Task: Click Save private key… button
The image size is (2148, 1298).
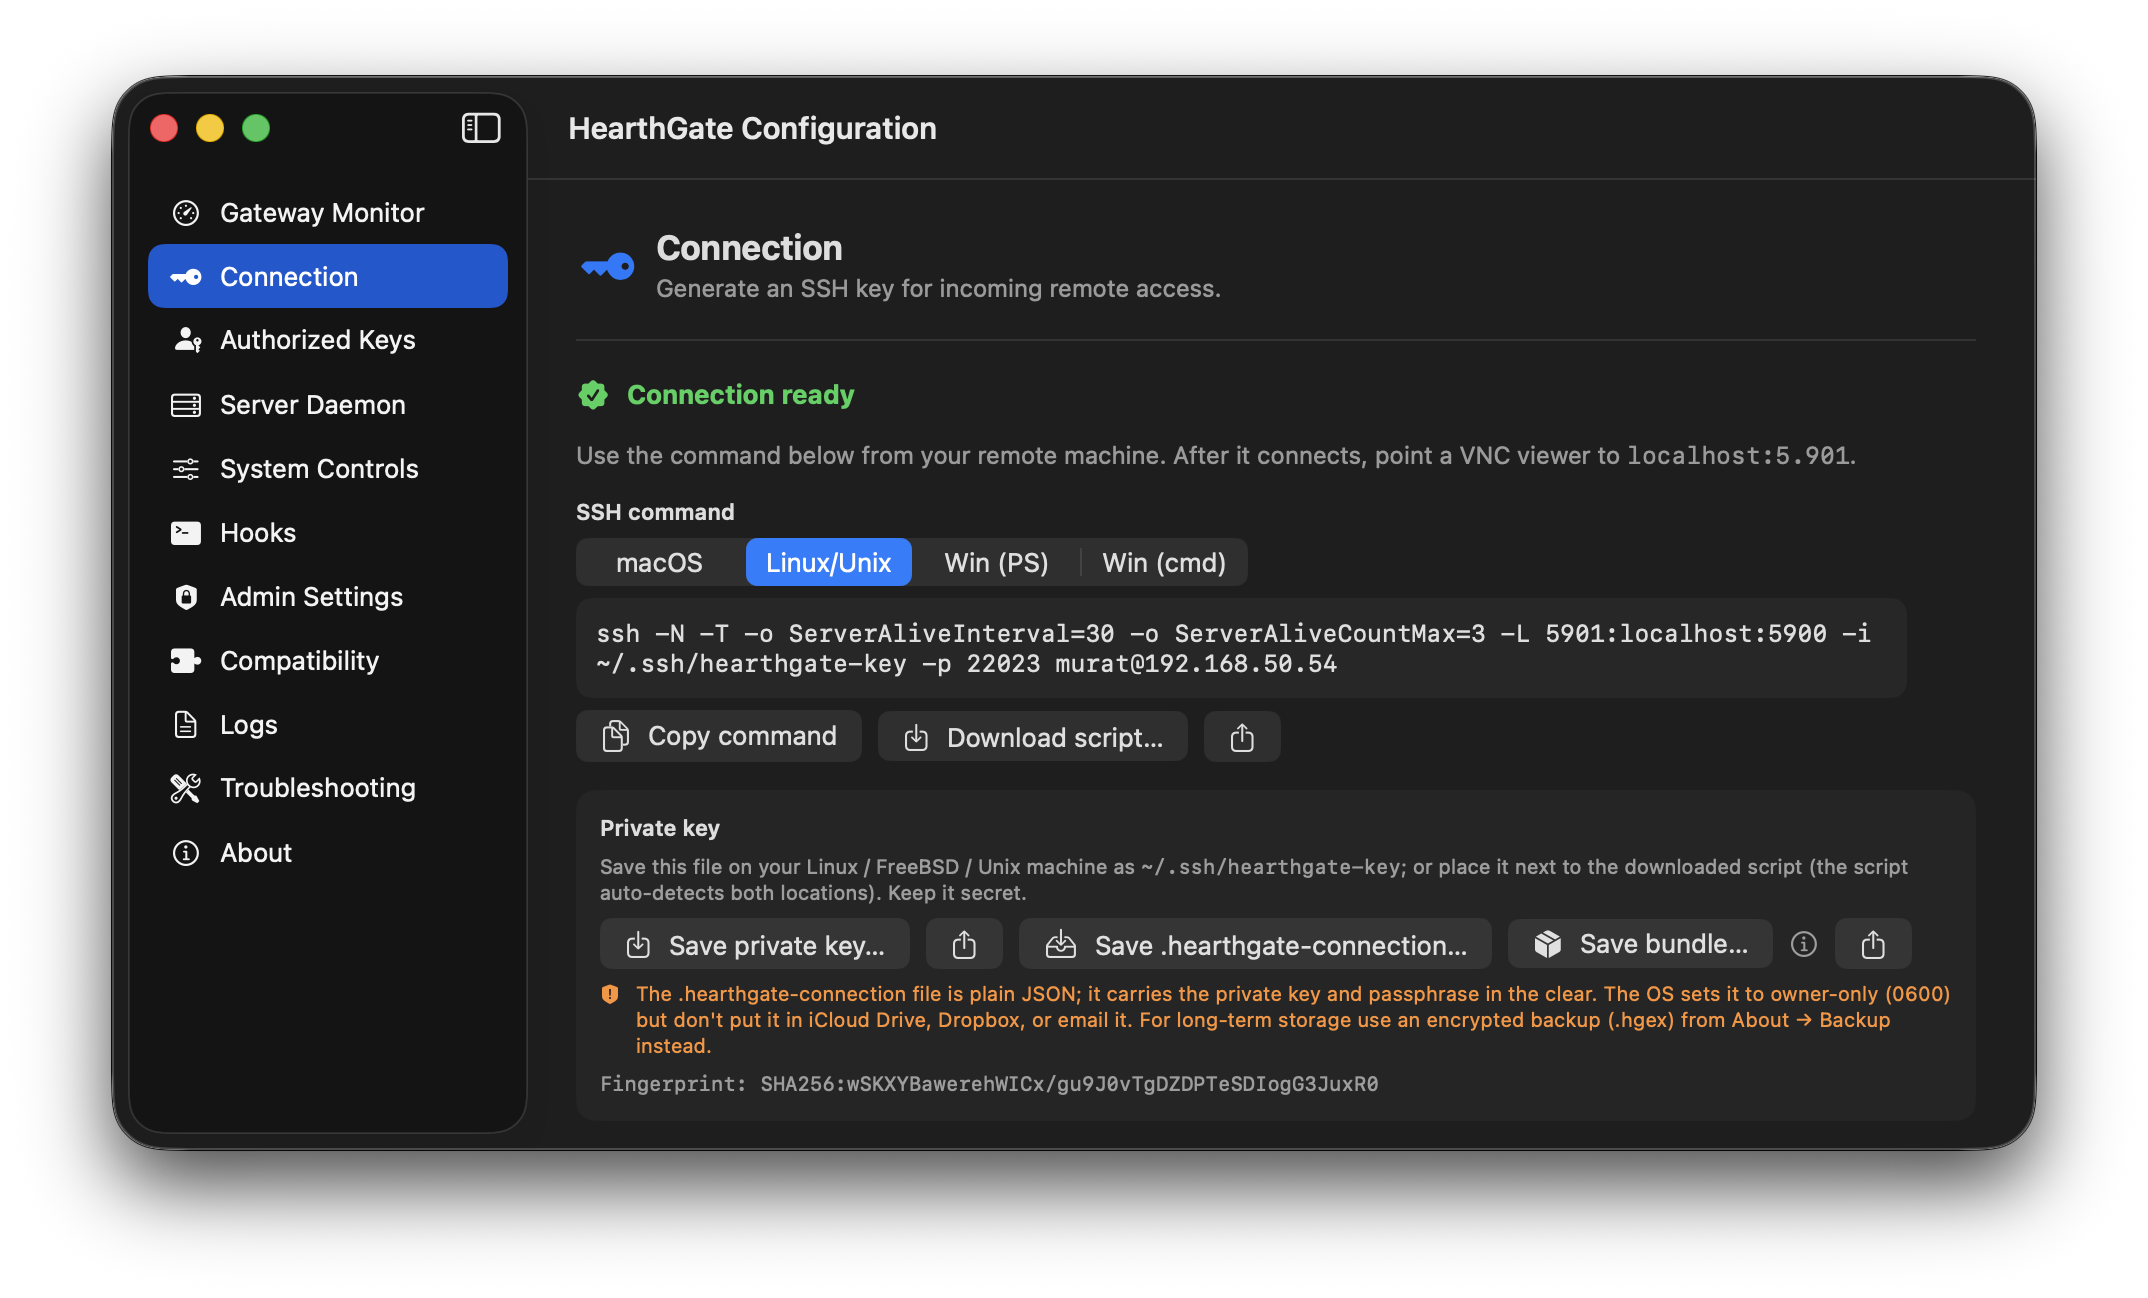Action: pos(755,945)
